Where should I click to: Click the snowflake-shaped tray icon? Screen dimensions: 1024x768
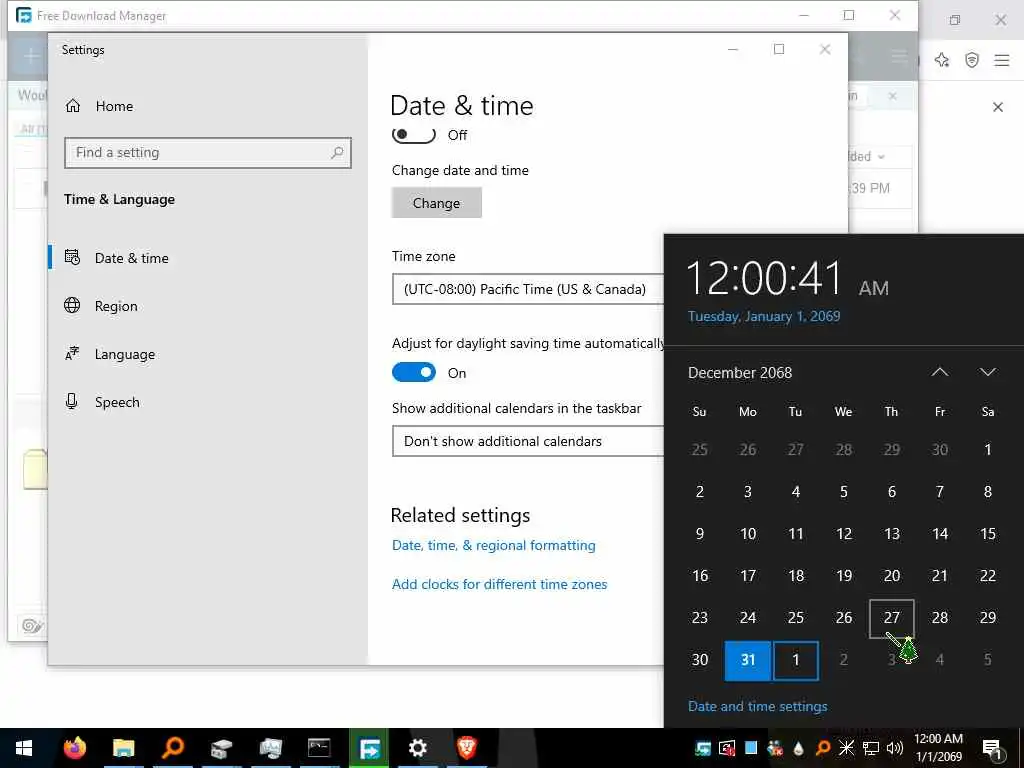pos(846,748)
